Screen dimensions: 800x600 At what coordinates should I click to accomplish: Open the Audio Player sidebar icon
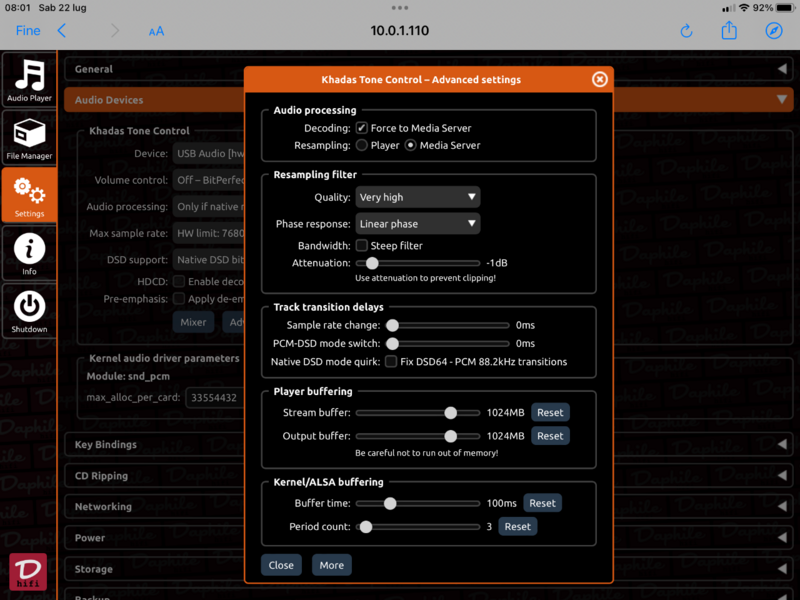[29, 81]
